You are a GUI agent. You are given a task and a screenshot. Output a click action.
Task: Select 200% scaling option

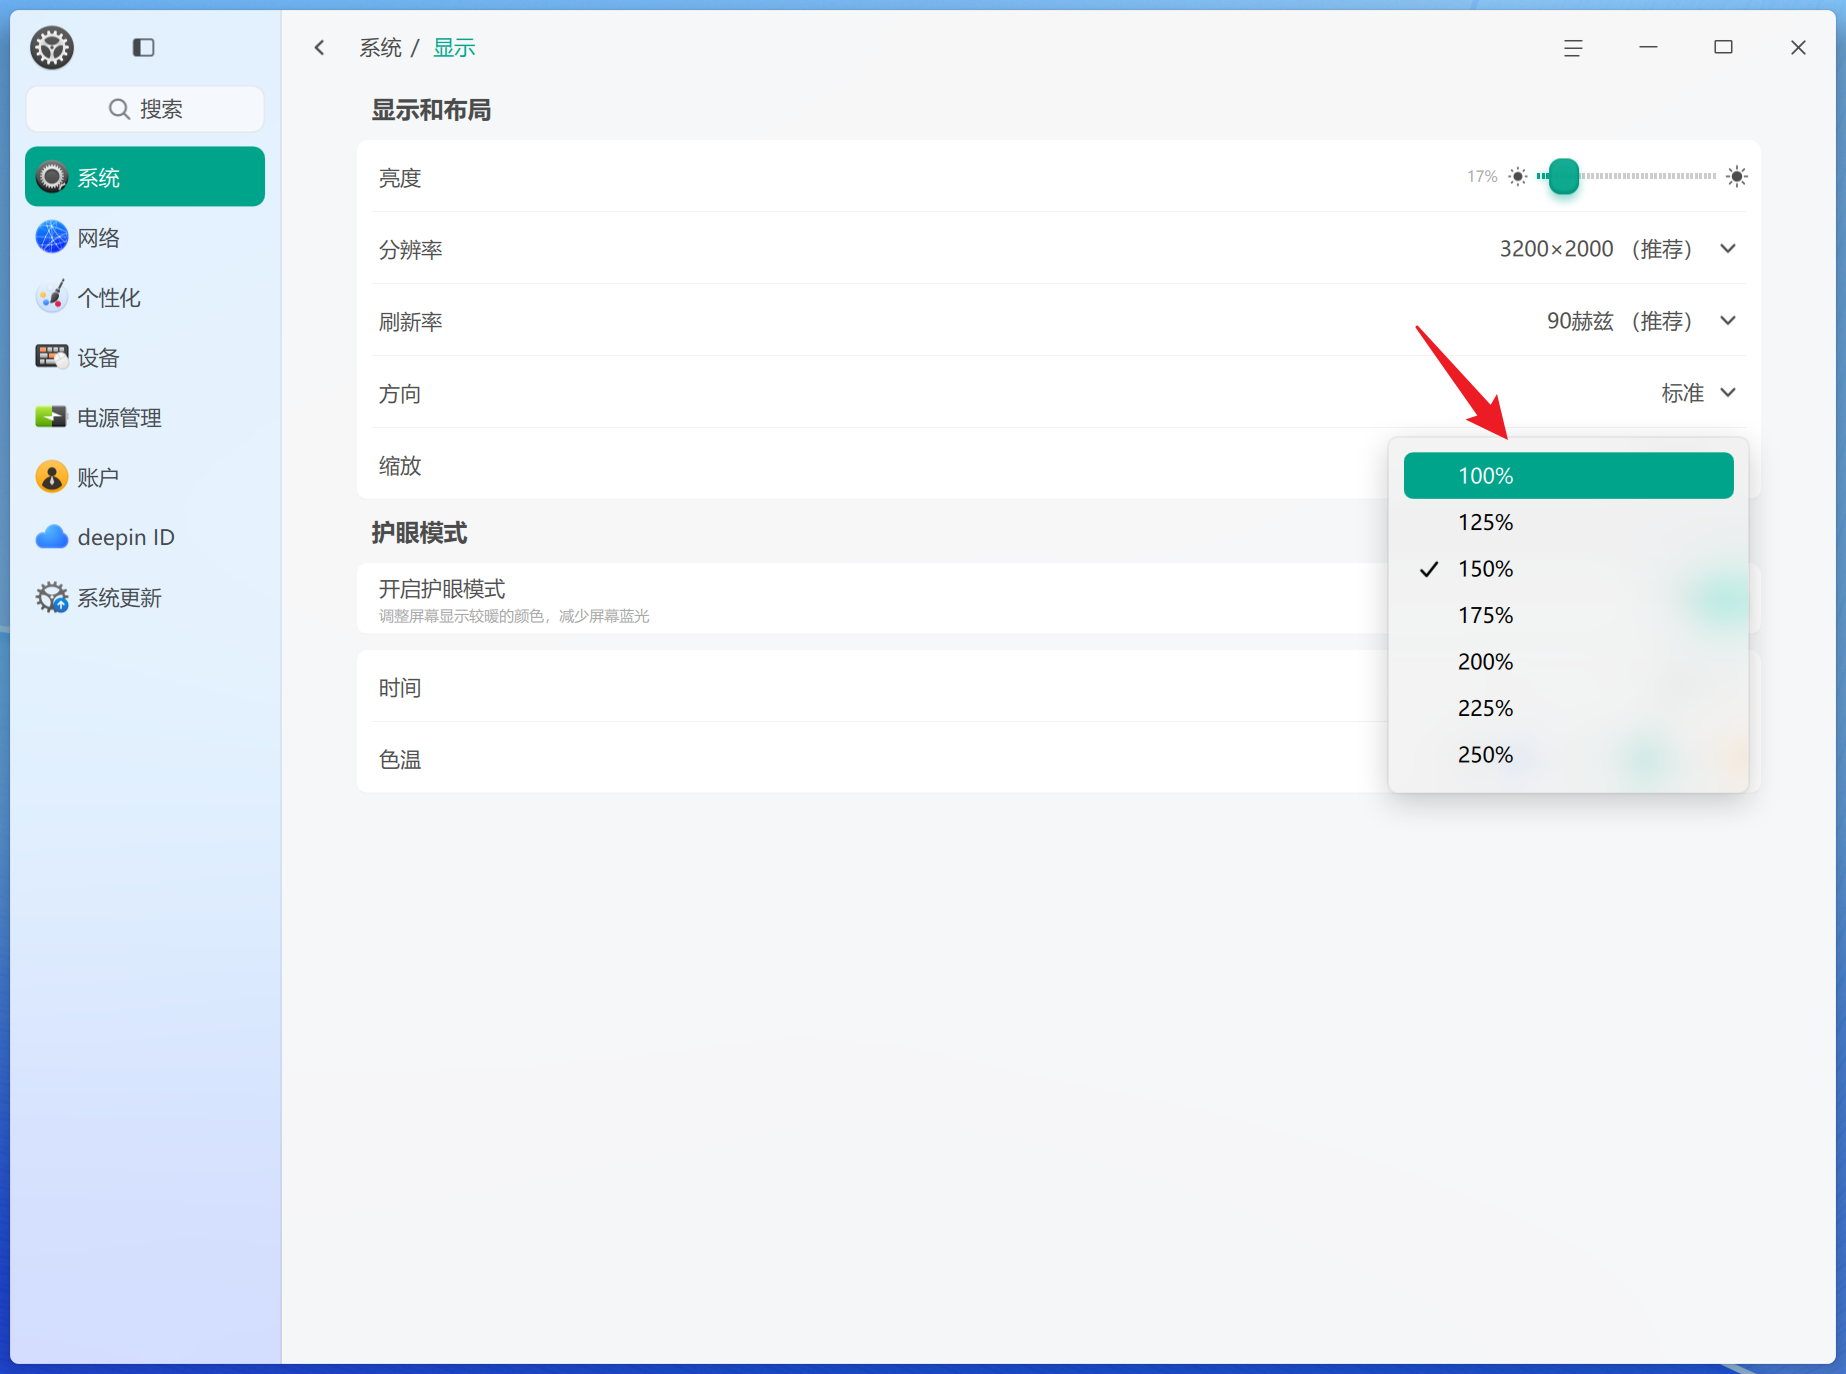tap(1568, 662)
